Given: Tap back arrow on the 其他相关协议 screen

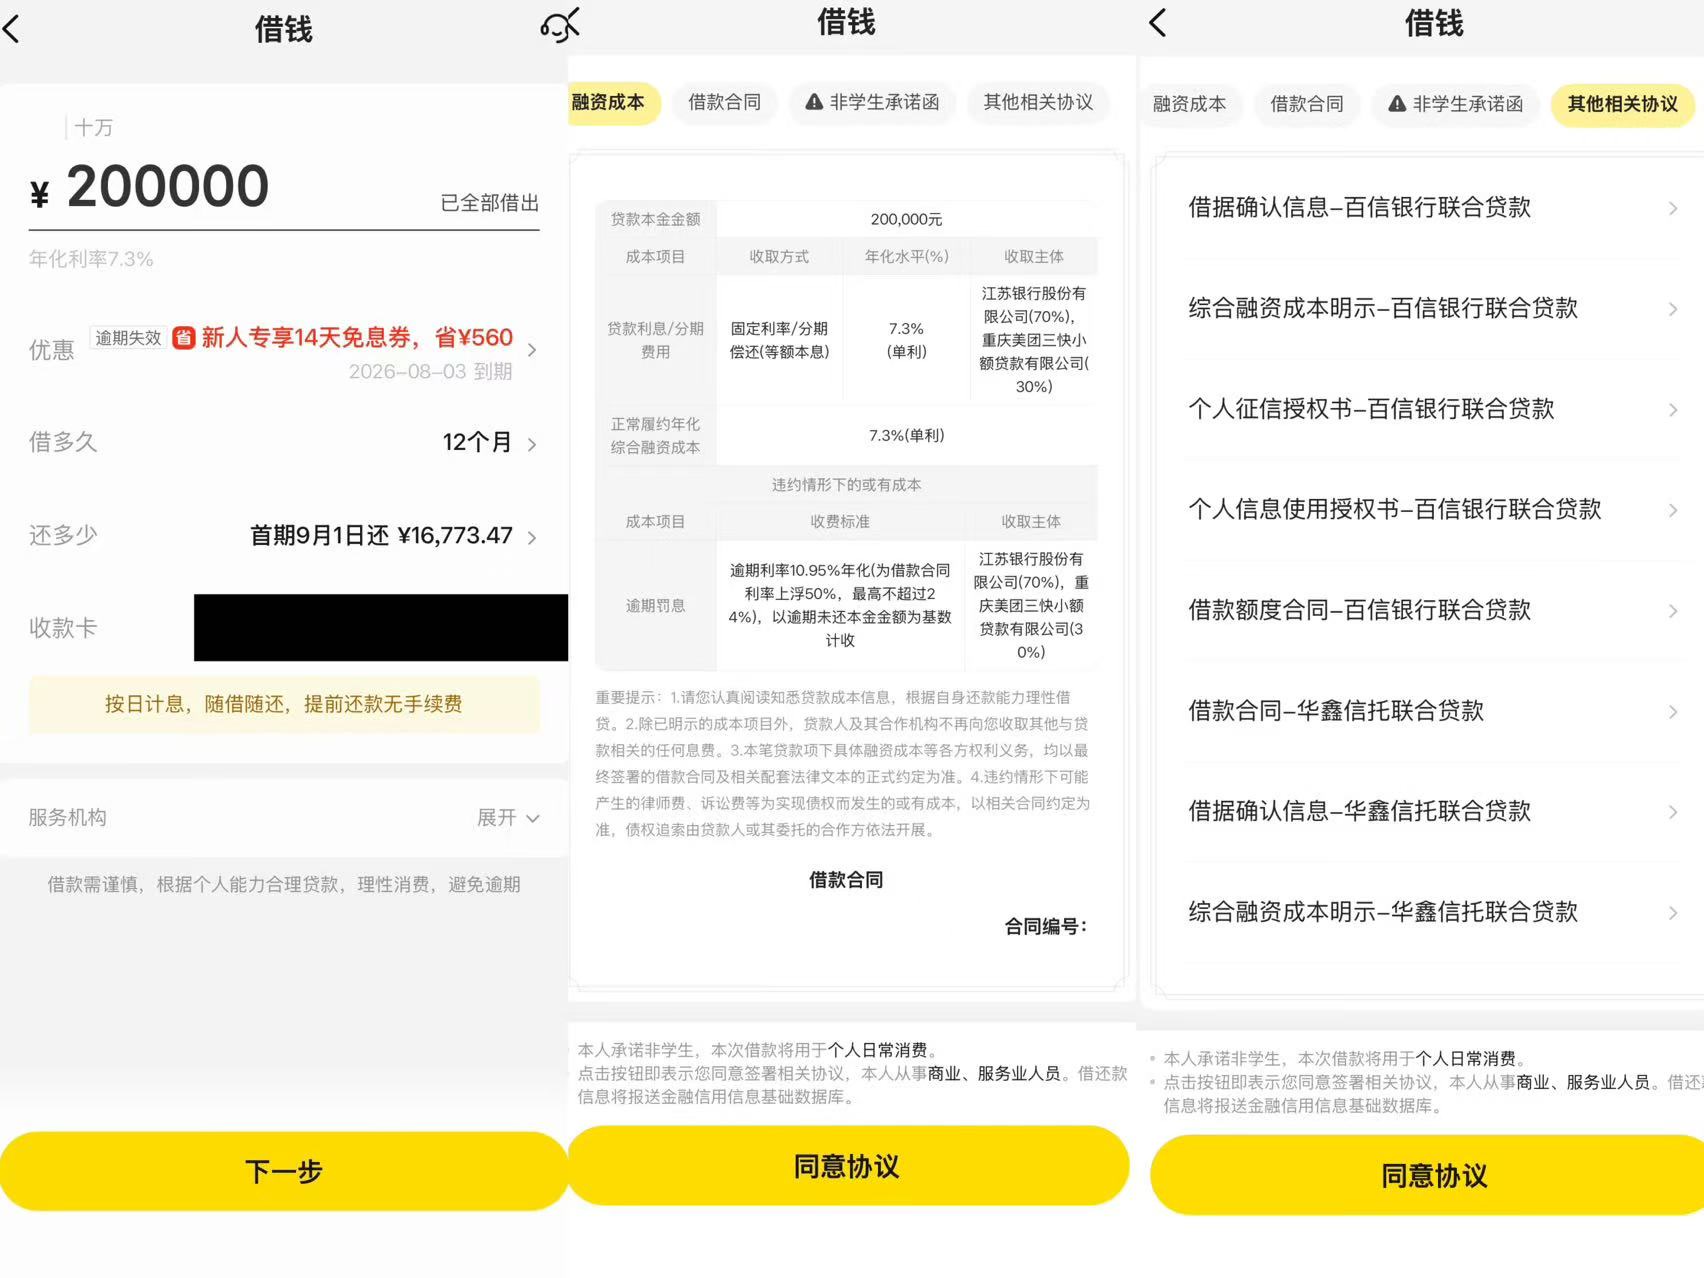Looking at the screenshot, I should (1158, 23).
